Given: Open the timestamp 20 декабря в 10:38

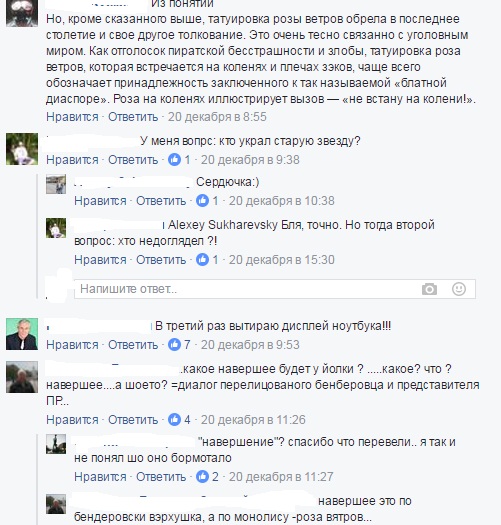Looking at the screenshot, I should pyautogui.click(x=282, y=201).
